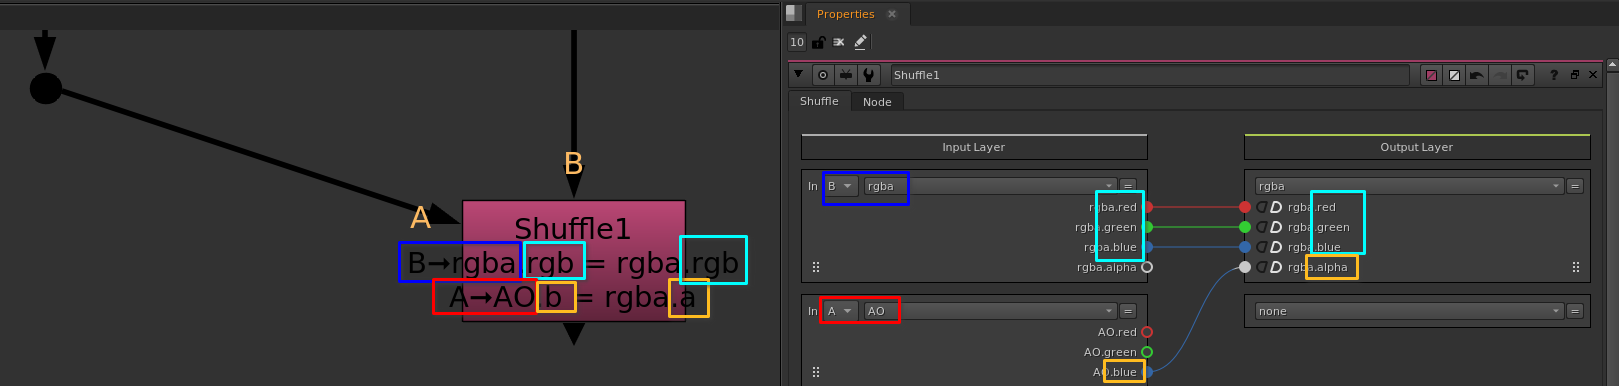Image resolution: width=1619 pixels, height=386 pixels.
Task: Change Shuffle1 node tile color swatch
Action: click(1431, 75)
